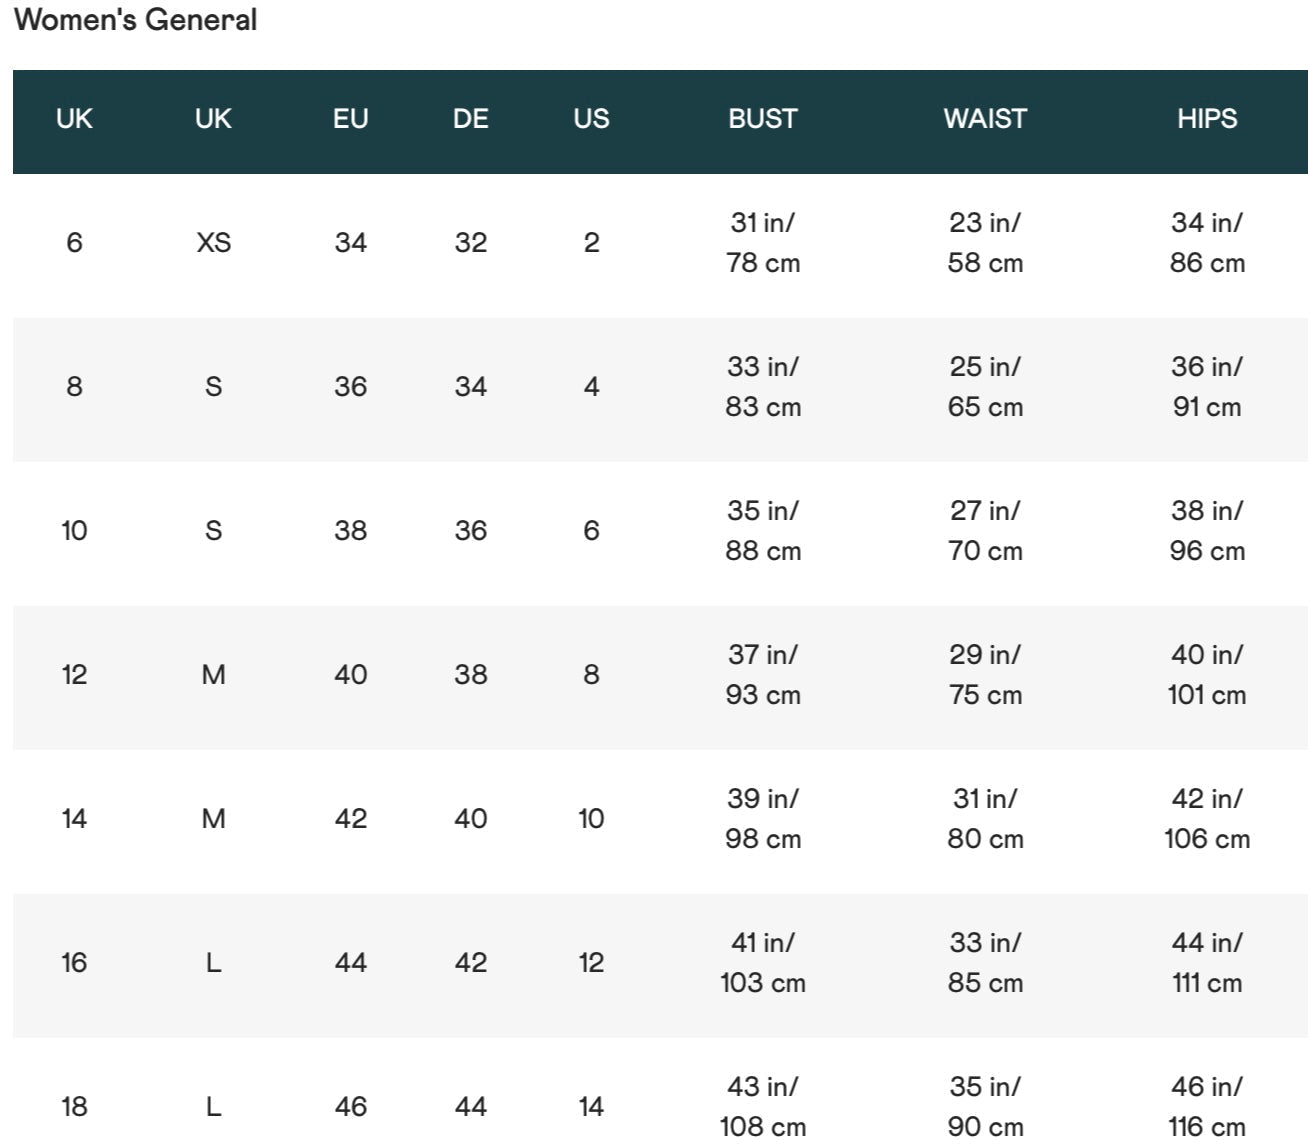Click the 42 in/106 cm hips cell
The width and height of the screenshot is (1308, 1147).
[1207, 818]
